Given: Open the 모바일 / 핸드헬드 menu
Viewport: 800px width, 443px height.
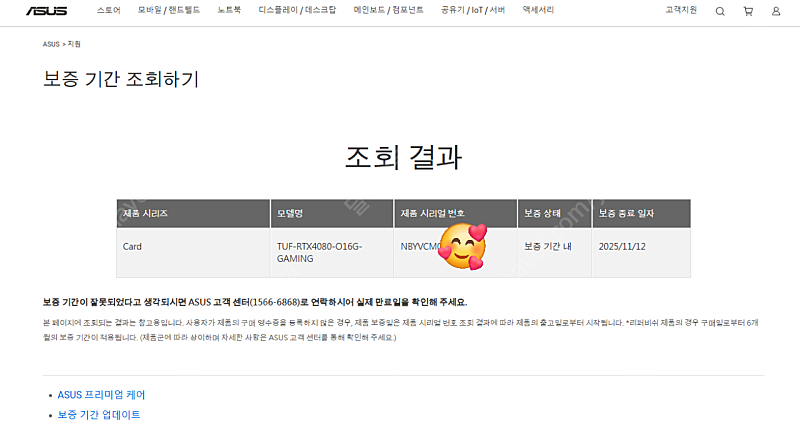Looking at the screenshot, I should (169, 10).
